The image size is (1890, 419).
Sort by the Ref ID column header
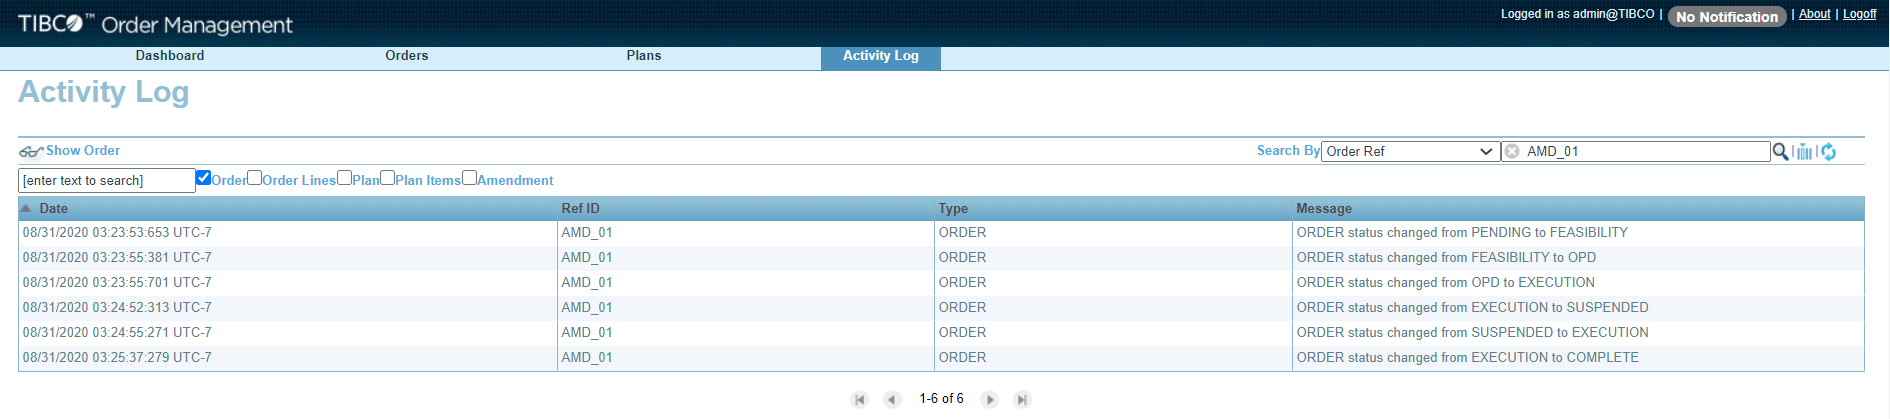[x=745, y=208]
